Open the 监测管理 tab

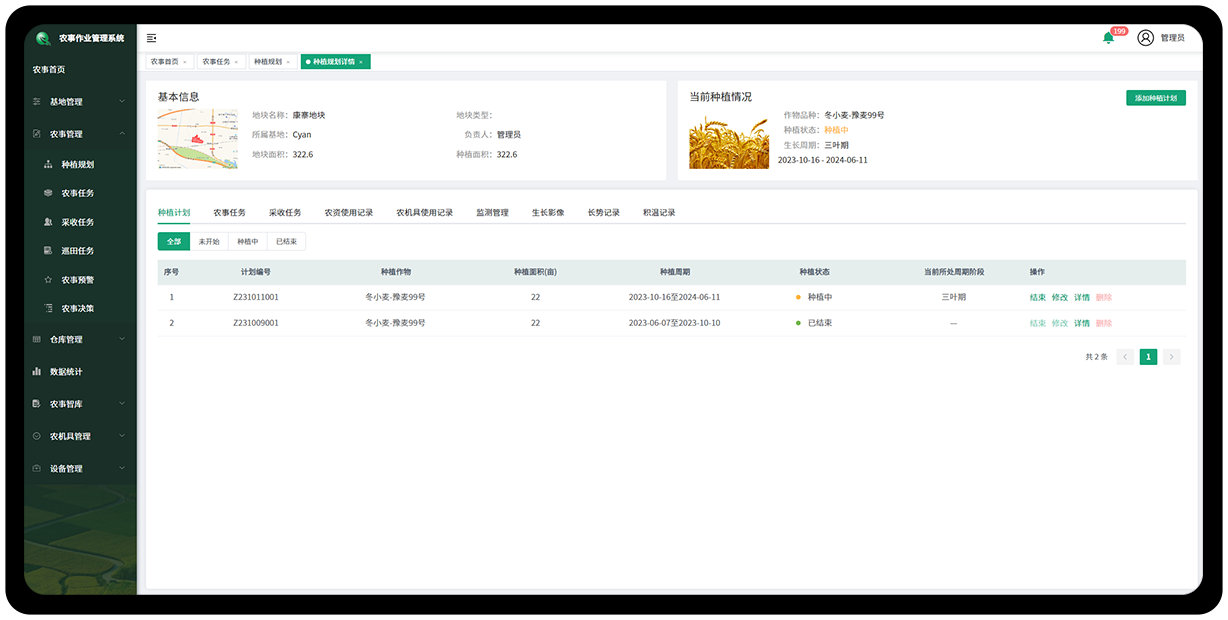(492, 212)
